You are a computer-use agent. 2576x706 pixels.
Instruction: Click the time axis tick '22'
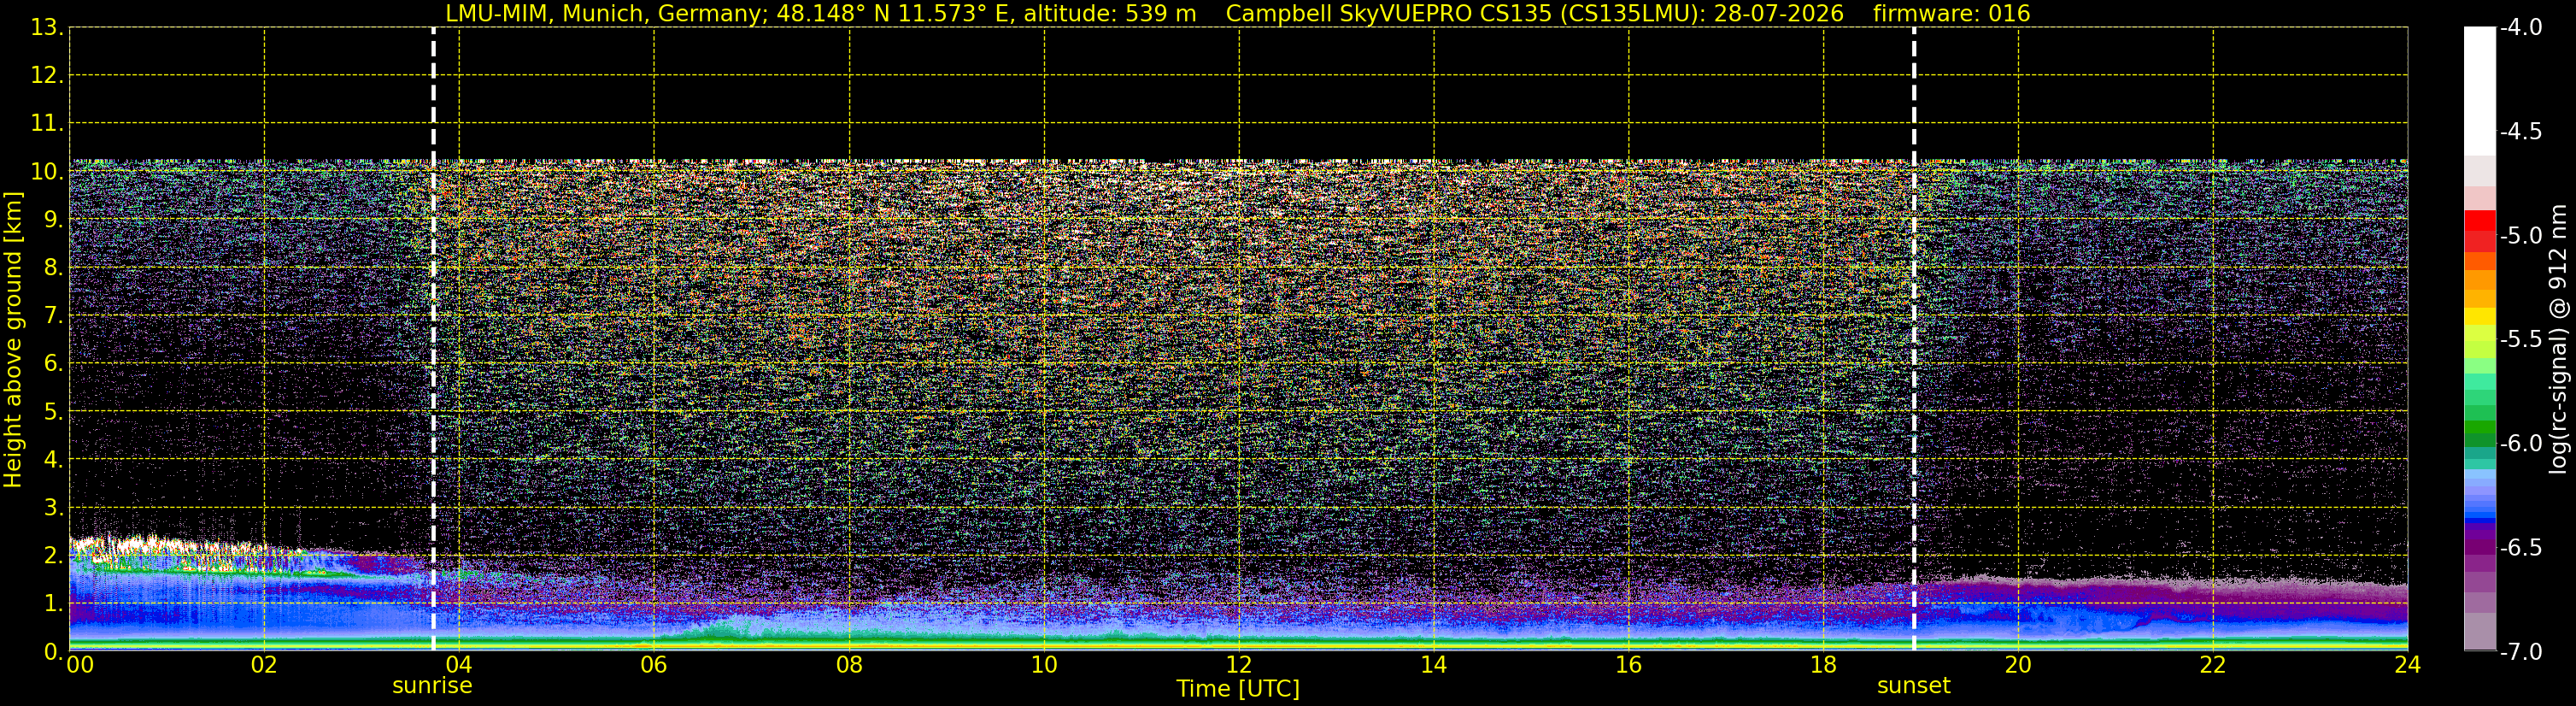[x=2213, y=665]
